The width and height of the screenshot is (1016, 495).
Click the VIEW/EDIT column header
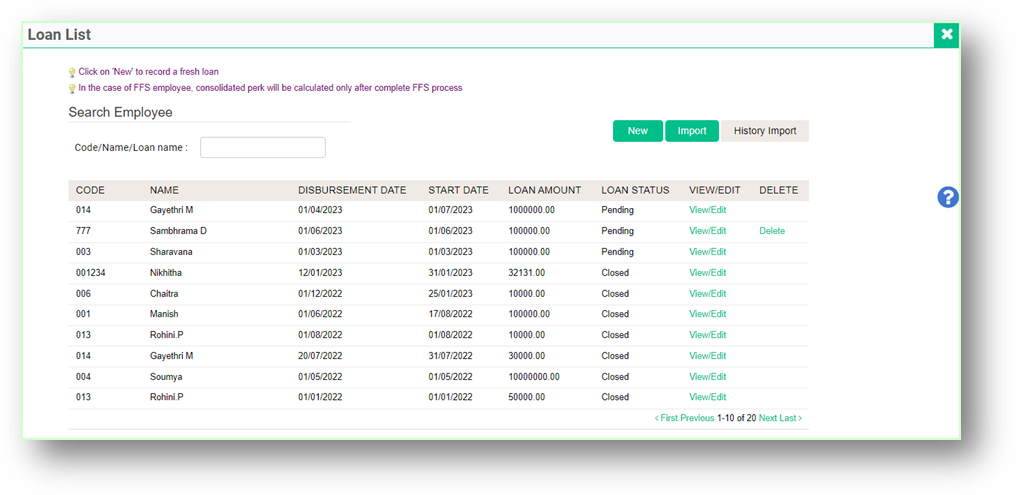click(x=714, y=190)
